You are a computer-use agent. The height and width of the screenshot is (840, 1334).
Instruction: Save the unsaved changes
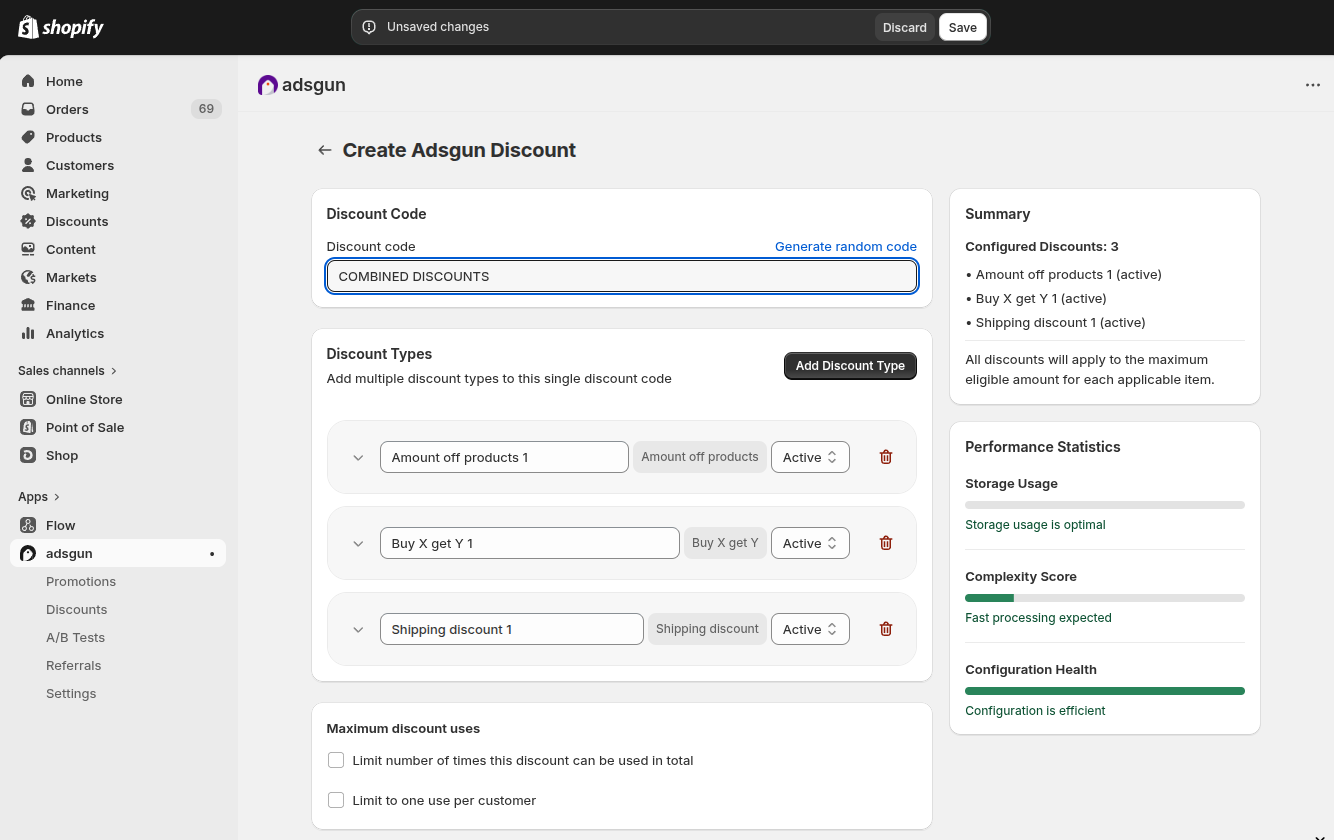pyautogui.click(x=962, y=27)
